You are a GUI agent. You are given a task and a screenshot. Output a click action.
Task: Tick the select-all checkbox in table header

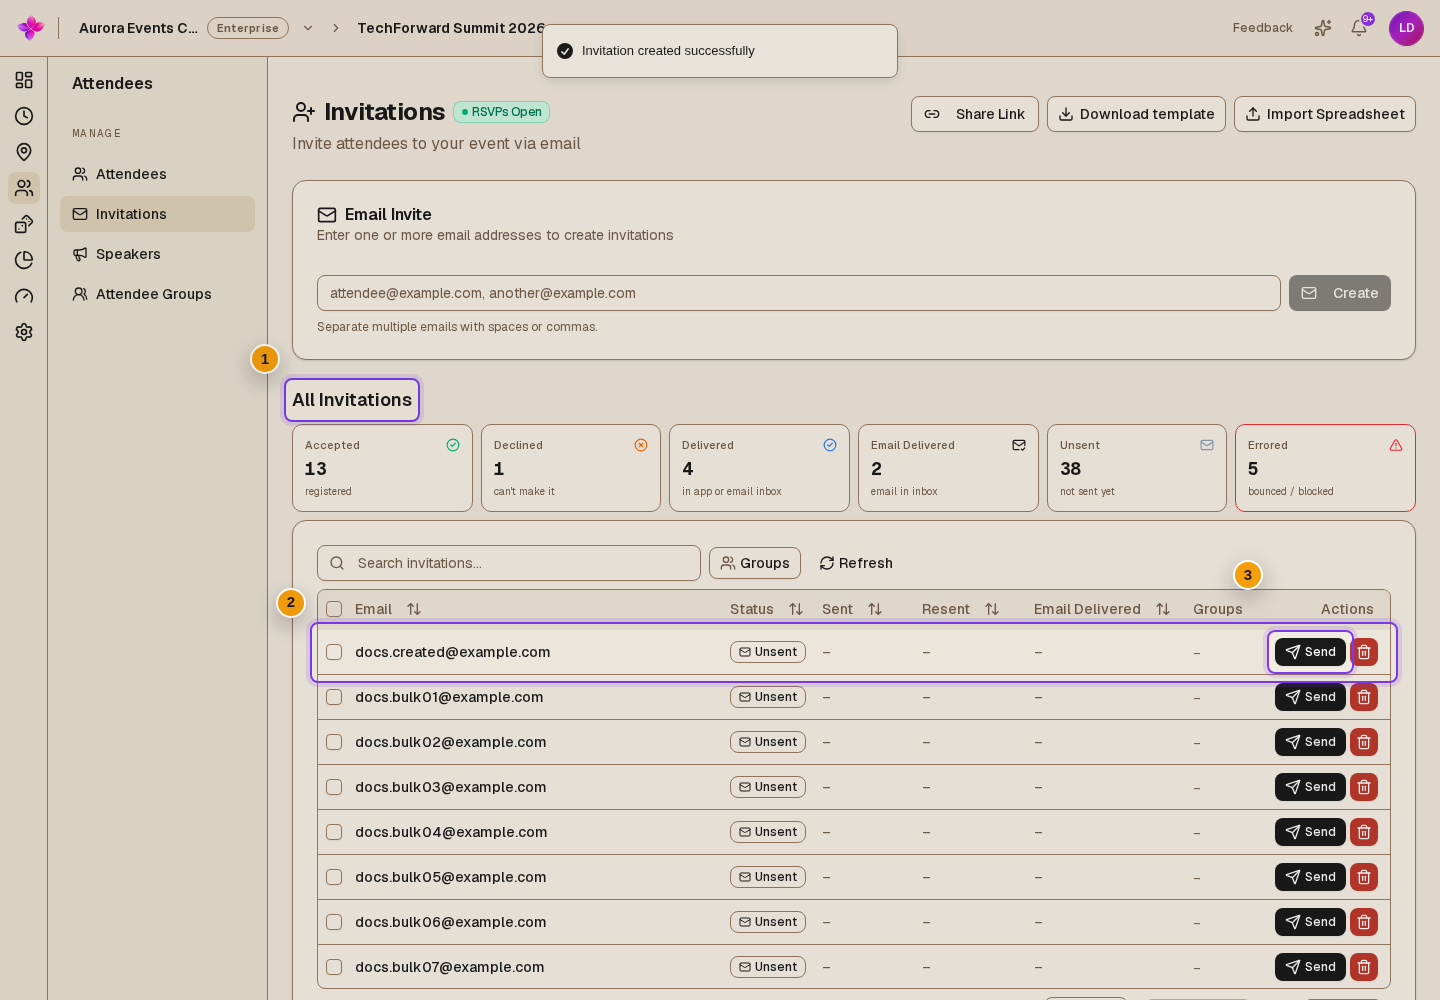pyautogui.click(x=334, y=609)
